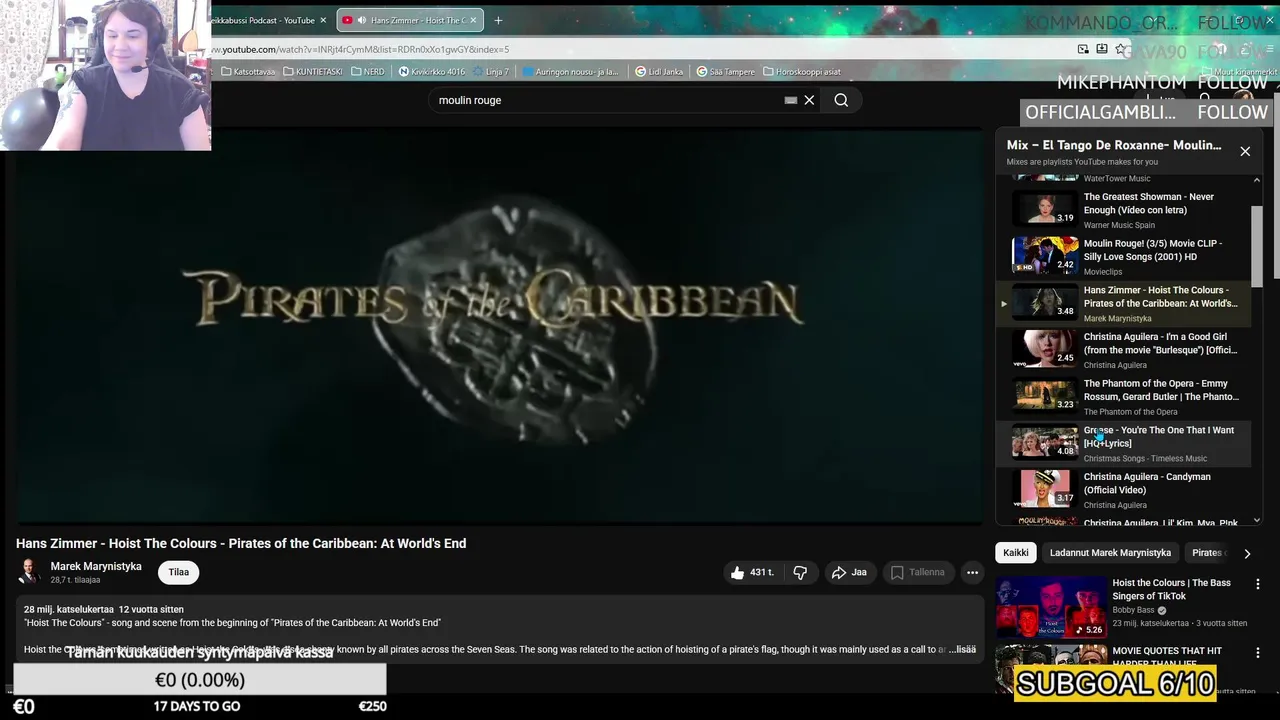Open 'Hoist the Colours | The Bass Singers' recommendation thumbnail
This screenshot has width=1280, height=720.
click(x=1051, y=607)
